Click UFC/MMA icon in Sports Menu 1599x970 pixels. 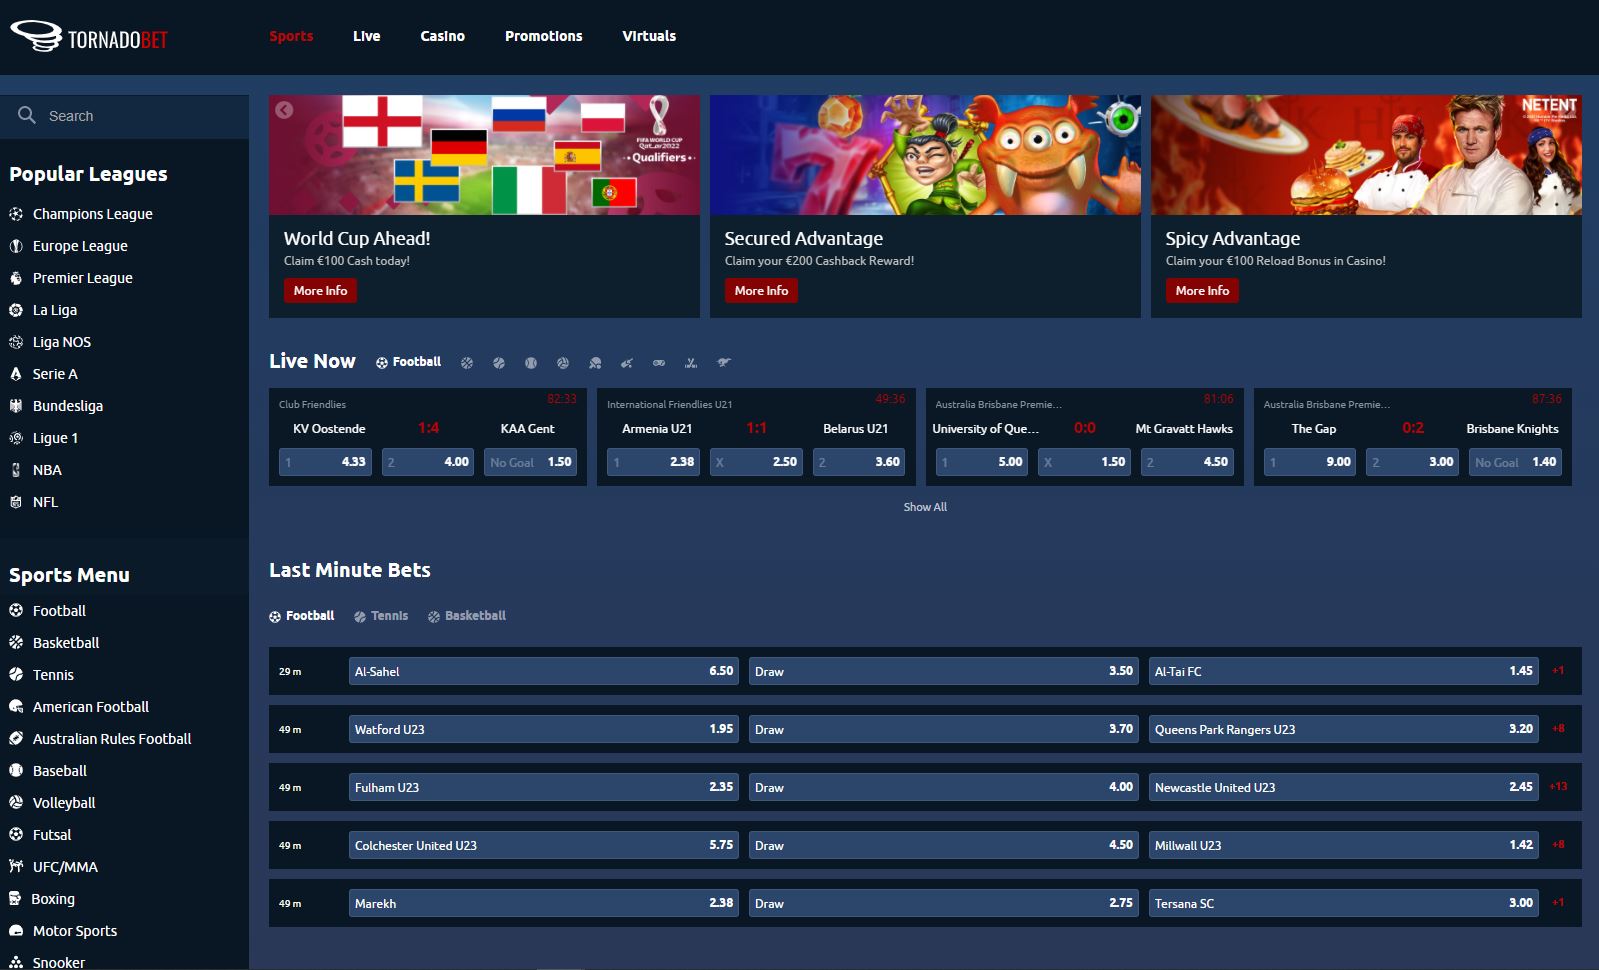click(16, 866)
